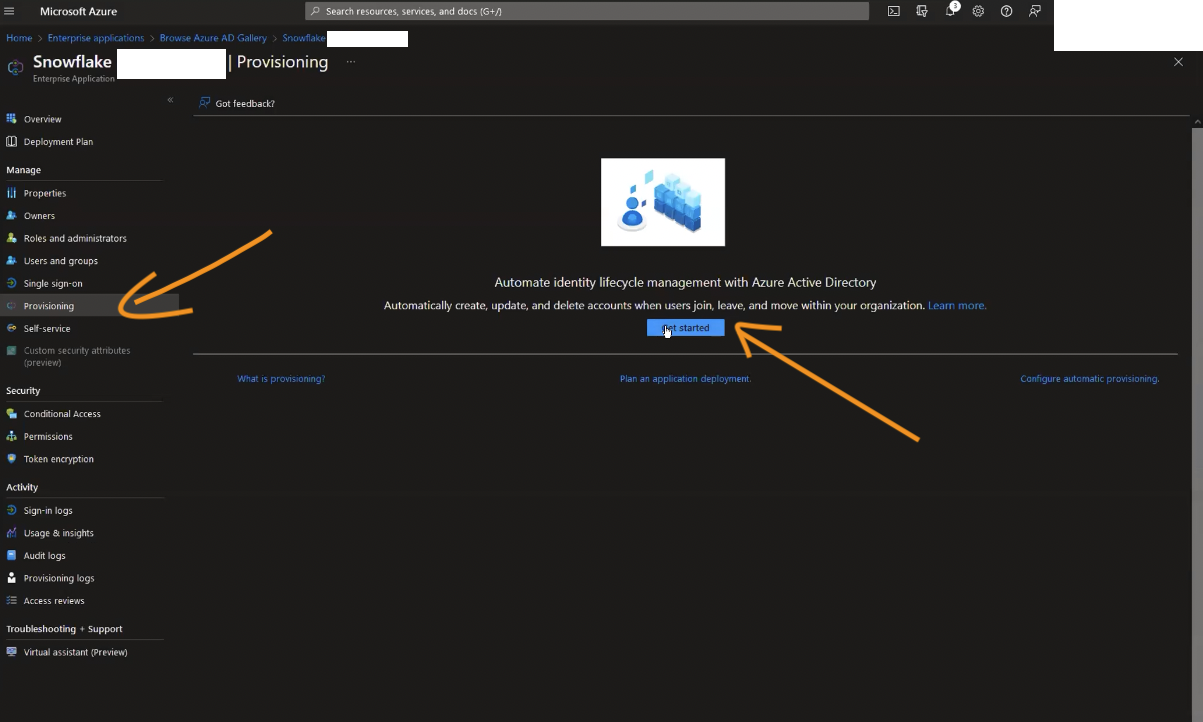Click the Single sign-on icon
Image resolution: width=1203 pixels, height=722 pixels.
pyautogui.click(x=12, y=284)
